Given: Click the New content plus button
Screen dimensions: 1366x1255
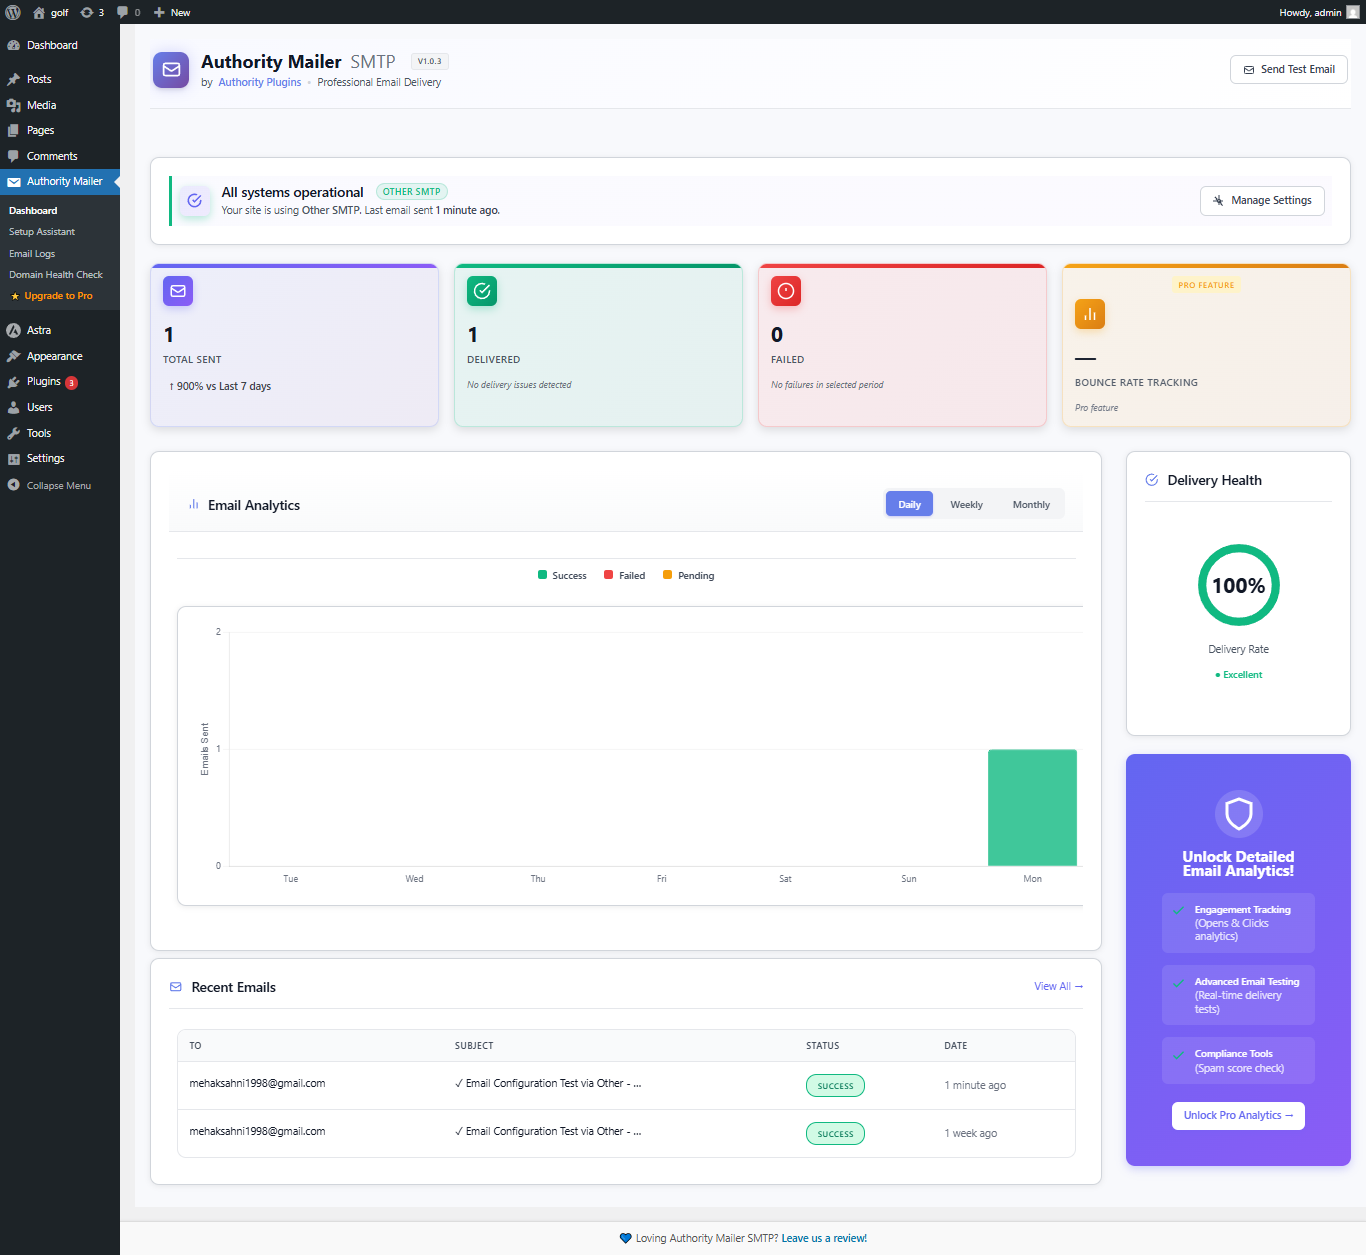Looking at the screenshot, I should pyautogui.click(x=172, y=12).
